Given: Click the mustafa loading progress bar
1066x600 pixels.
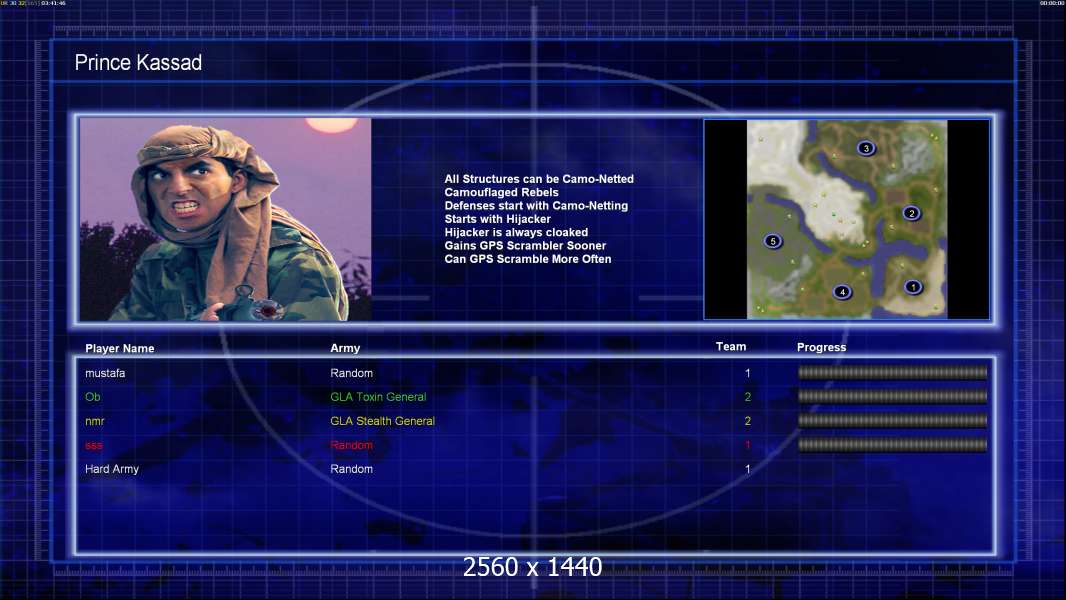Looking at the screenshot, I should coord(893,372).
